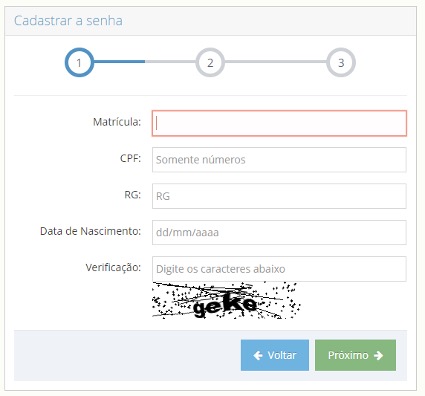Image resolution: width=425 pixels, height=396 pixels.
Task: Click the Matrícula label
Action: tap(117, 122)
